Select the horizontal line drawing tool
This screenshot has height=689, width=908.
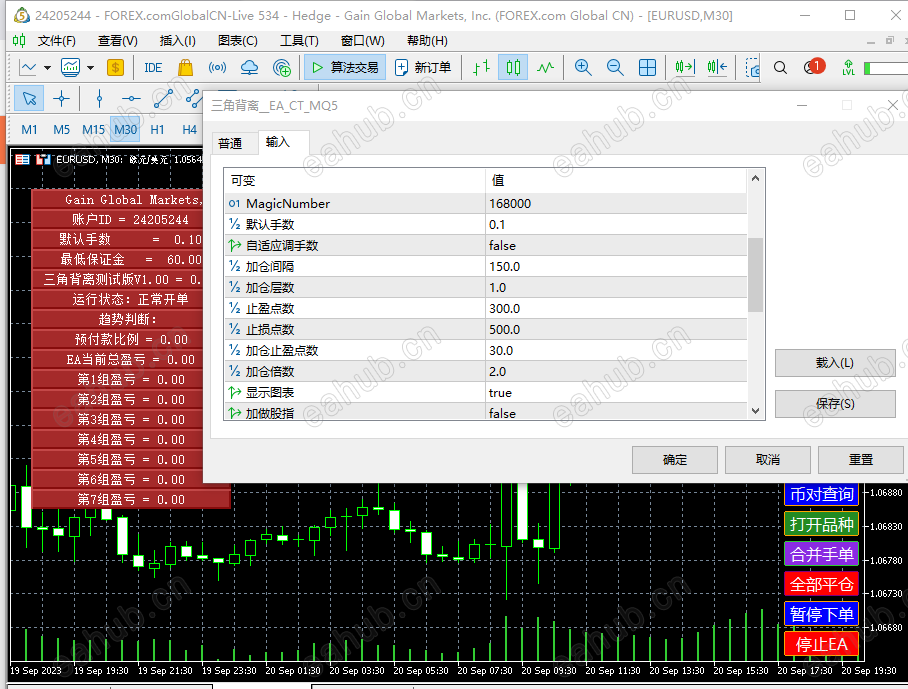pos(131,99)
